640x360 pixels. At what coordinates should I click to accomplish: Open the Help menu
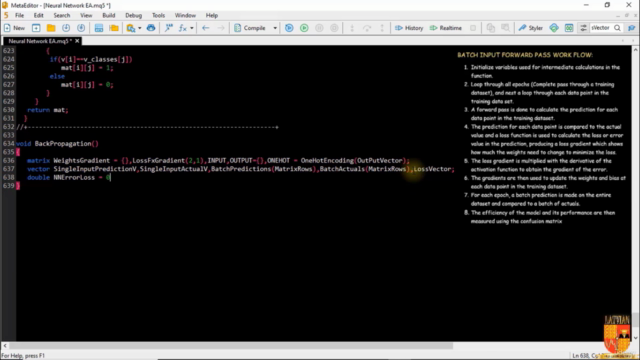point(211,15)
